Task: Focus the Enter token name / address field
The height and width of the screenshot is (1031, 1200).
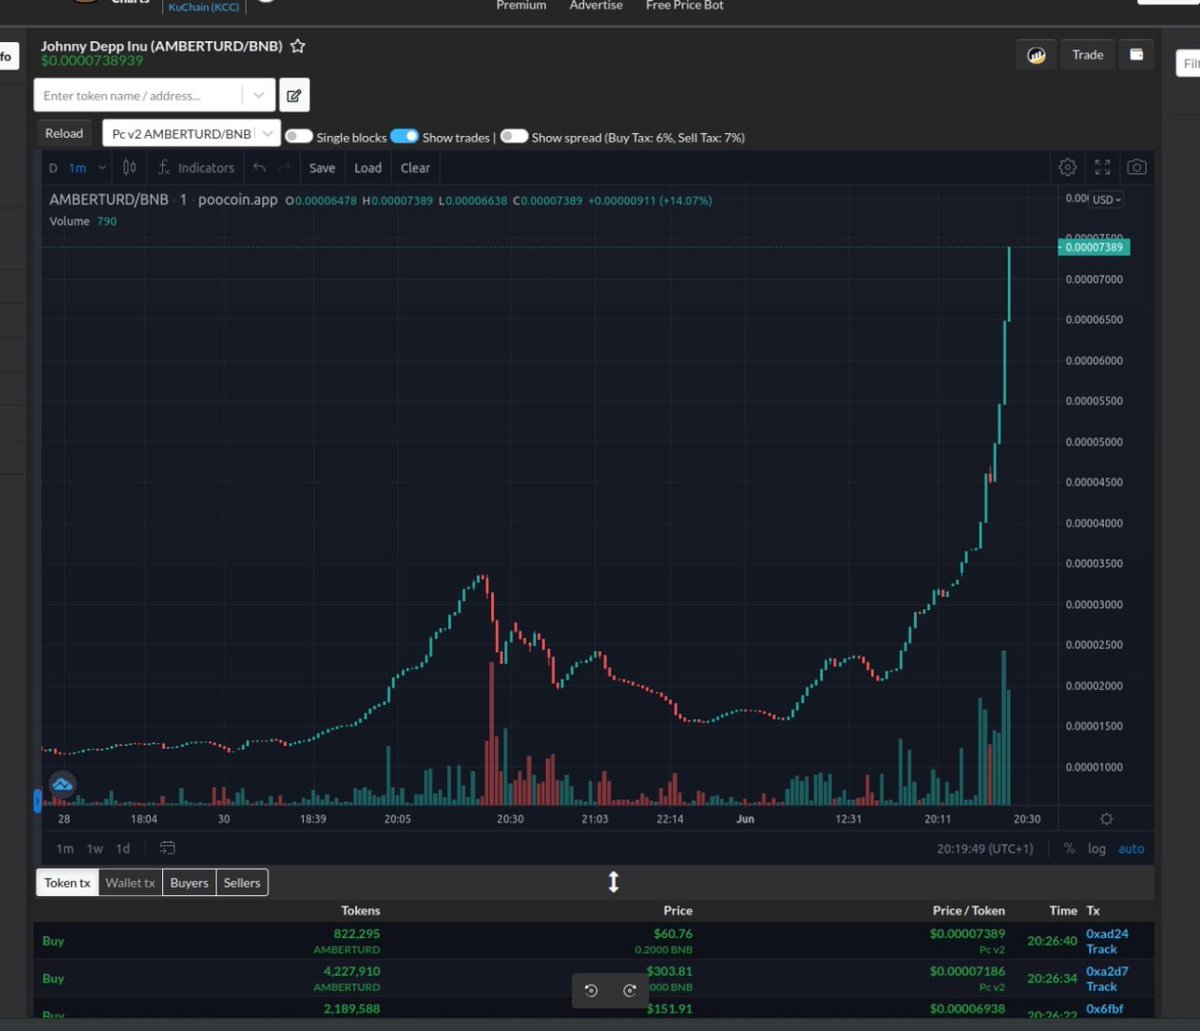Action: (x=140, y=96)
